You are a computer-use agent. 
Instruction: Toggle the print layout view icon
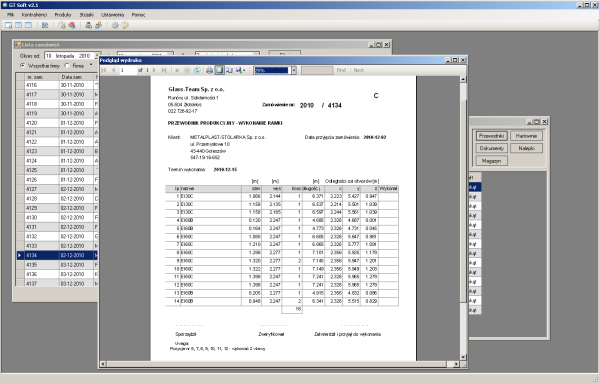click(x=219, y=70)
